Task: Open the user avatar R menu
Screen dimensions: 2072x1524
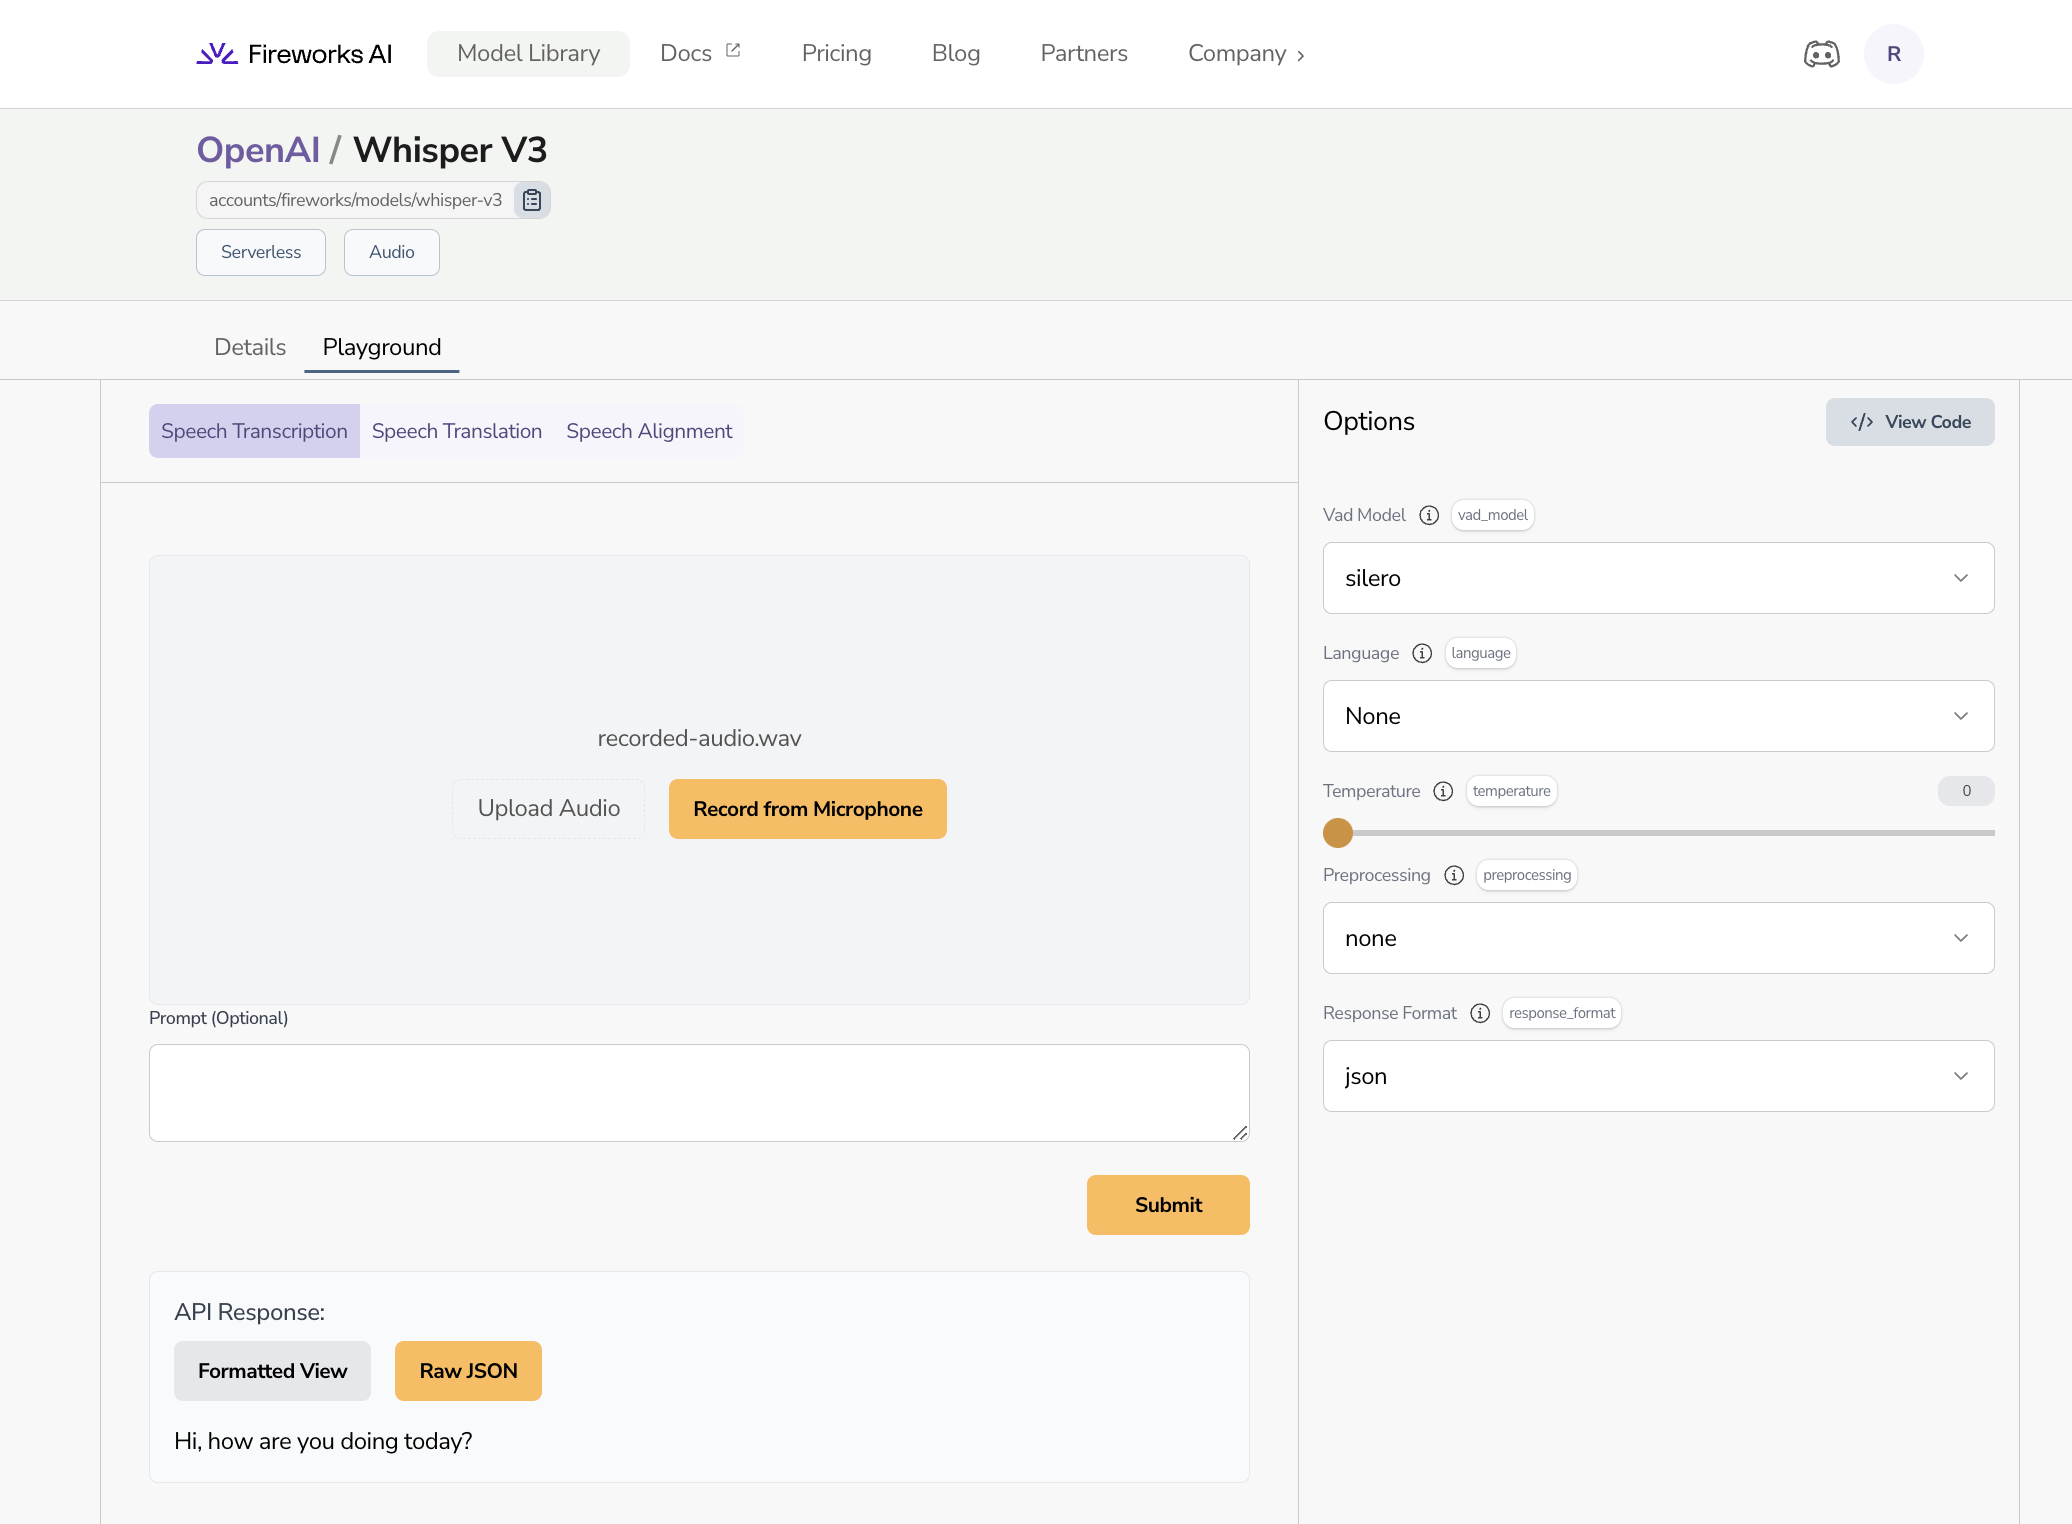Action: click(1893, 54)
